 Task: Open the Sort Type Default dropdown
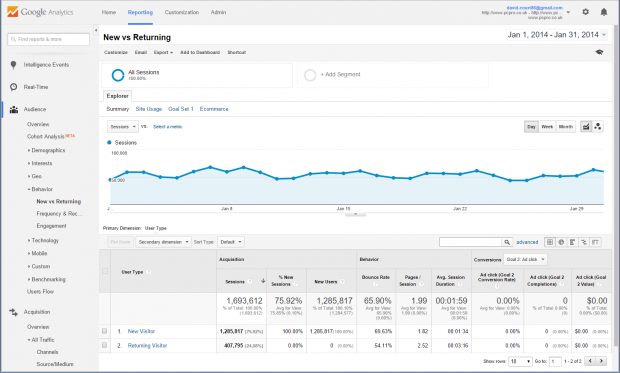231,242
